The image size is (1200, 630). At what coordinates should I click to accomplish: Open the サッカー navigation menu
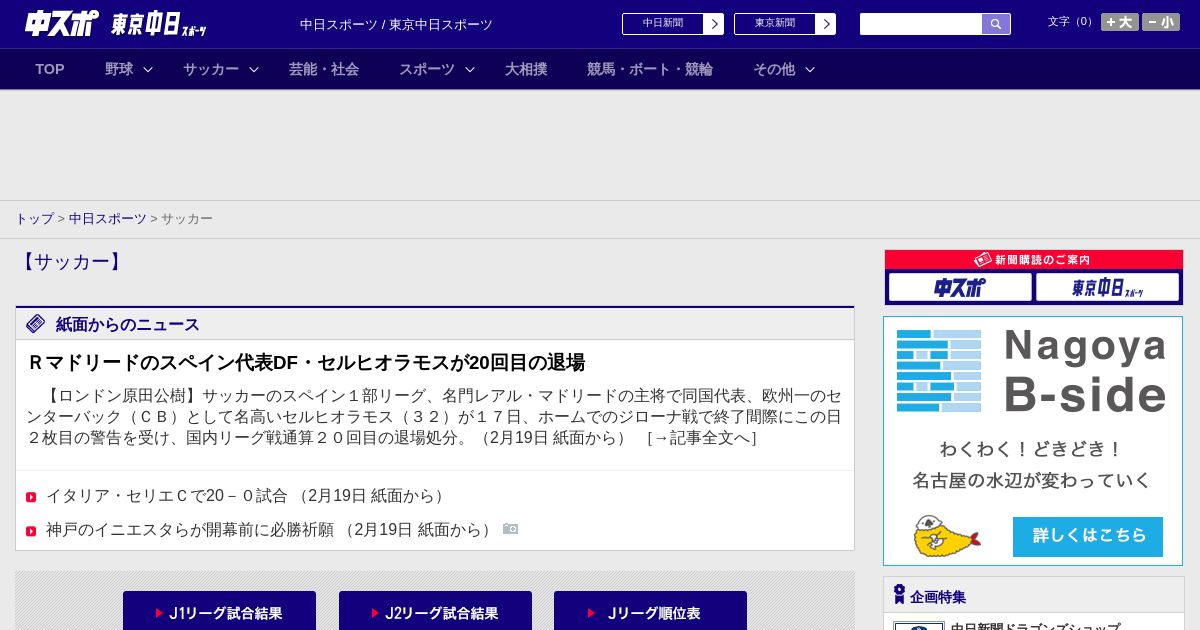click(x=211, y=69)
